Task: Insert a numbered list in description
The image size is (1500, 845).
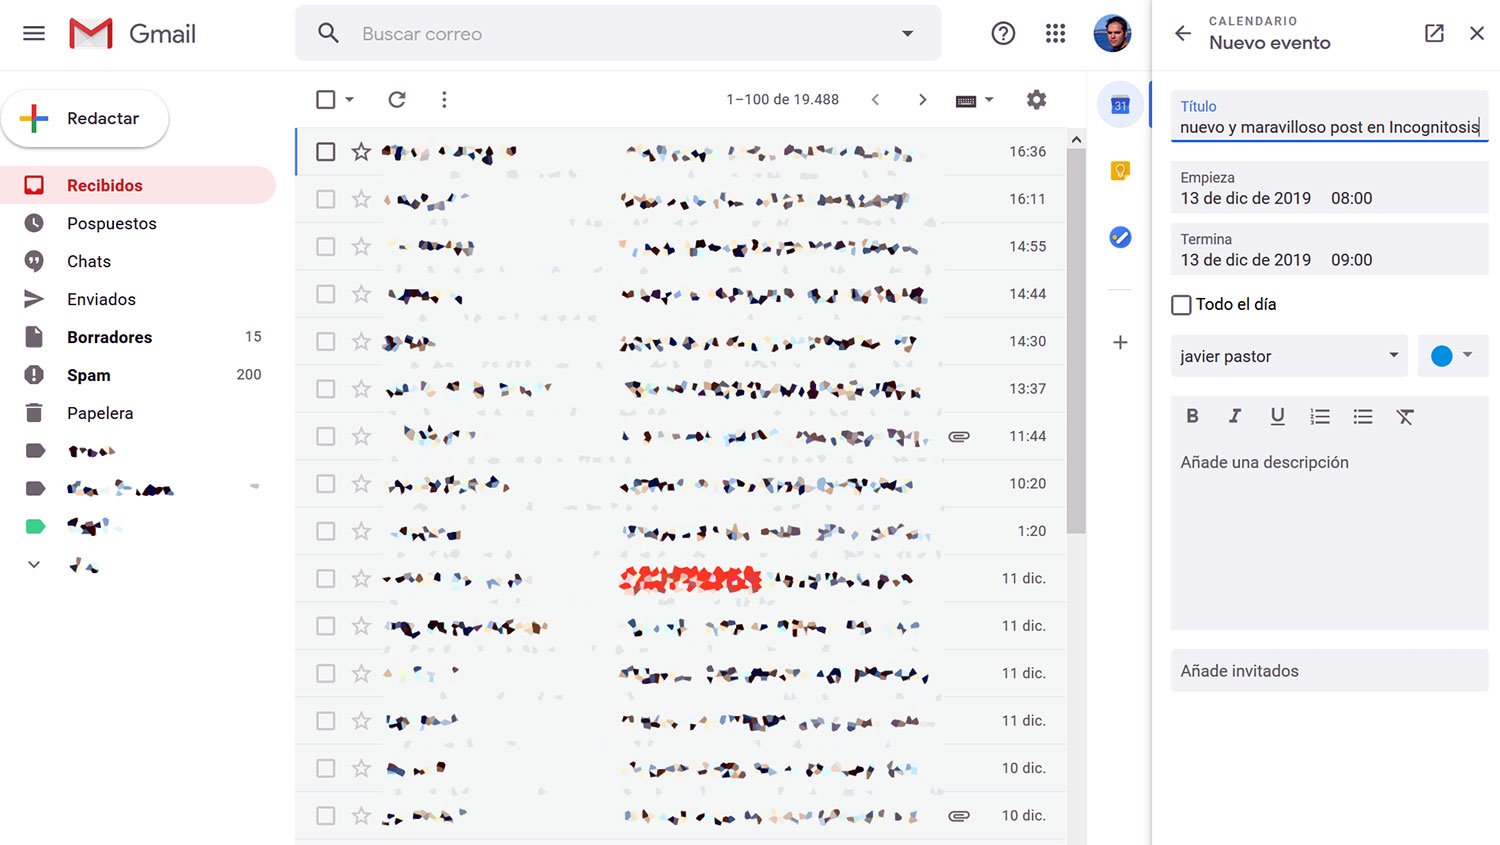Action: click(1320, 416)
